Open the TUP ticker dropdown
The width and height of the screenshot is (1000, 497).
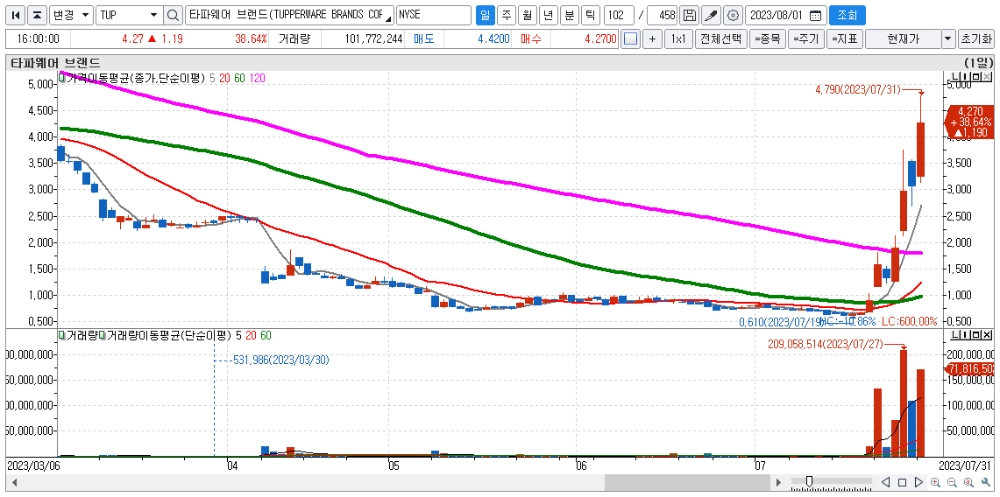pos(154,15)
